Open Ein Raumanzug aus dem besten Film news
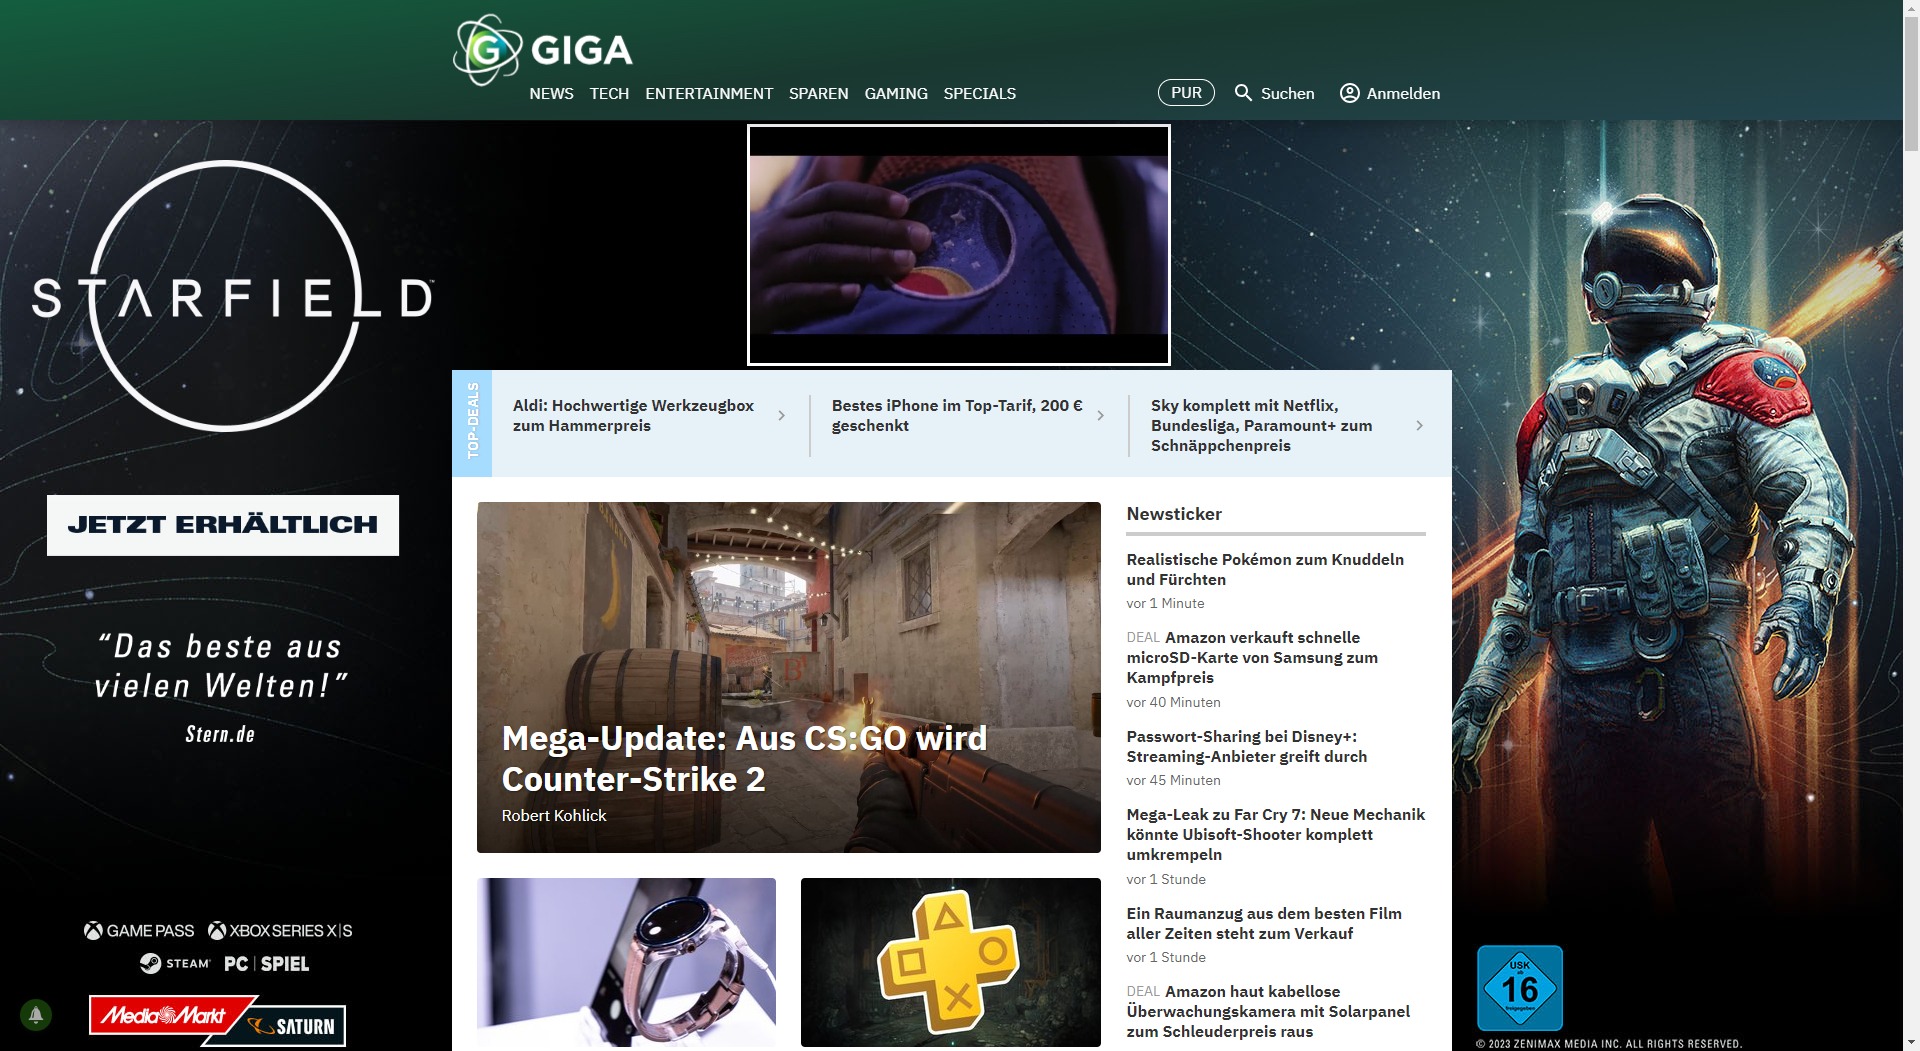The width and height of the screenshot is (1920, 1051). click(1264, 924)
